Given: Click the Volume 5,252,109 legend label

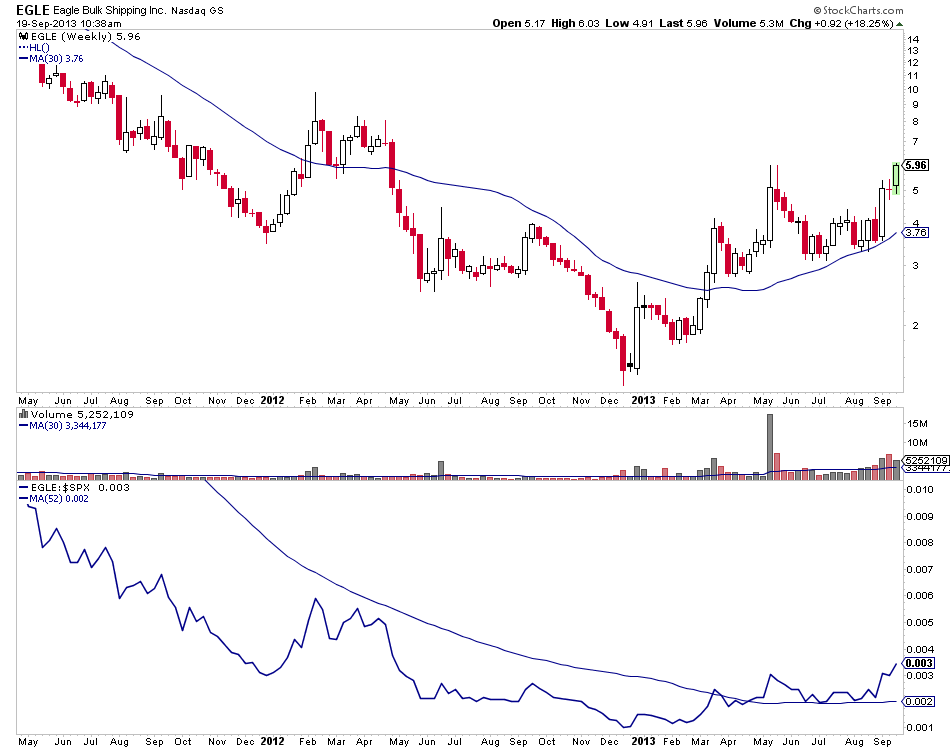Looking at the screenshot, I should (82, 414).
